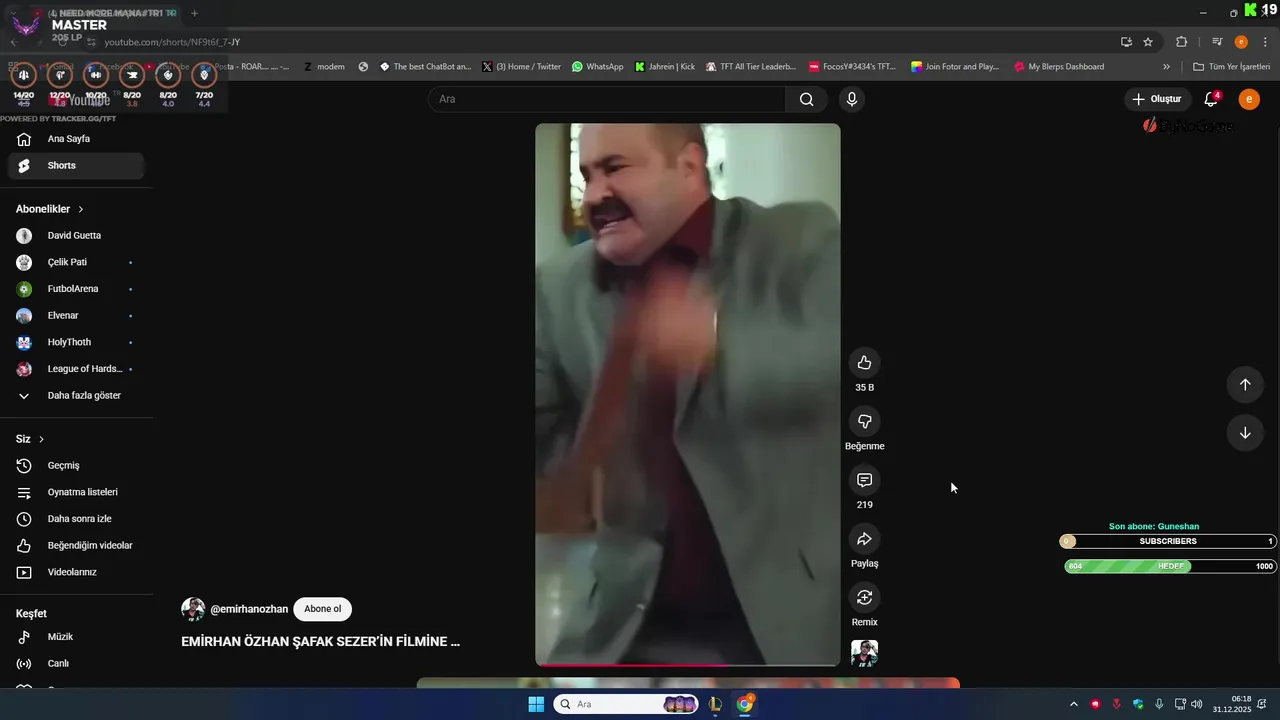Viewport: 1280px width, 720px height.
Task: Remix this Short
Action: [x=864, y=597]
